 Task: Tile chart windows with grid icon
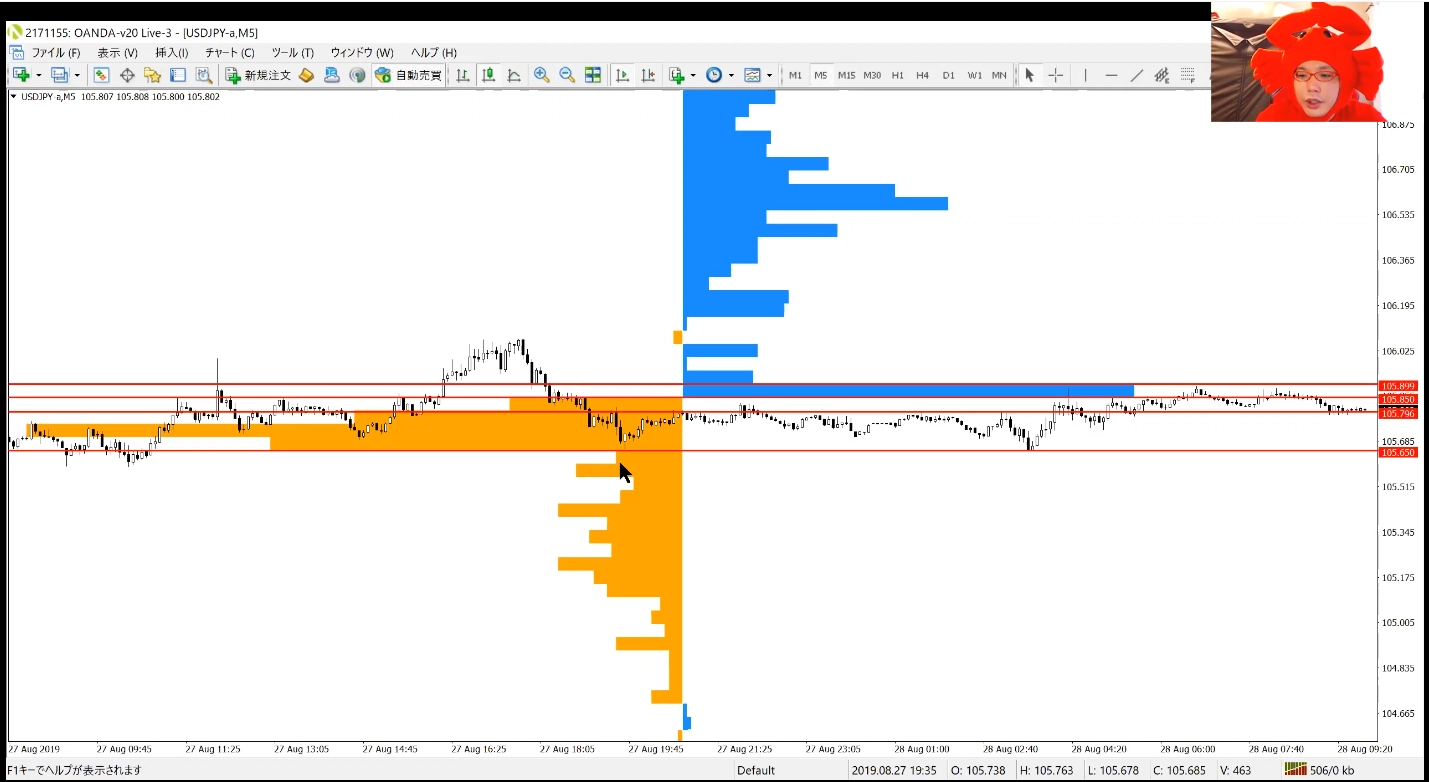tap(593, 75)
